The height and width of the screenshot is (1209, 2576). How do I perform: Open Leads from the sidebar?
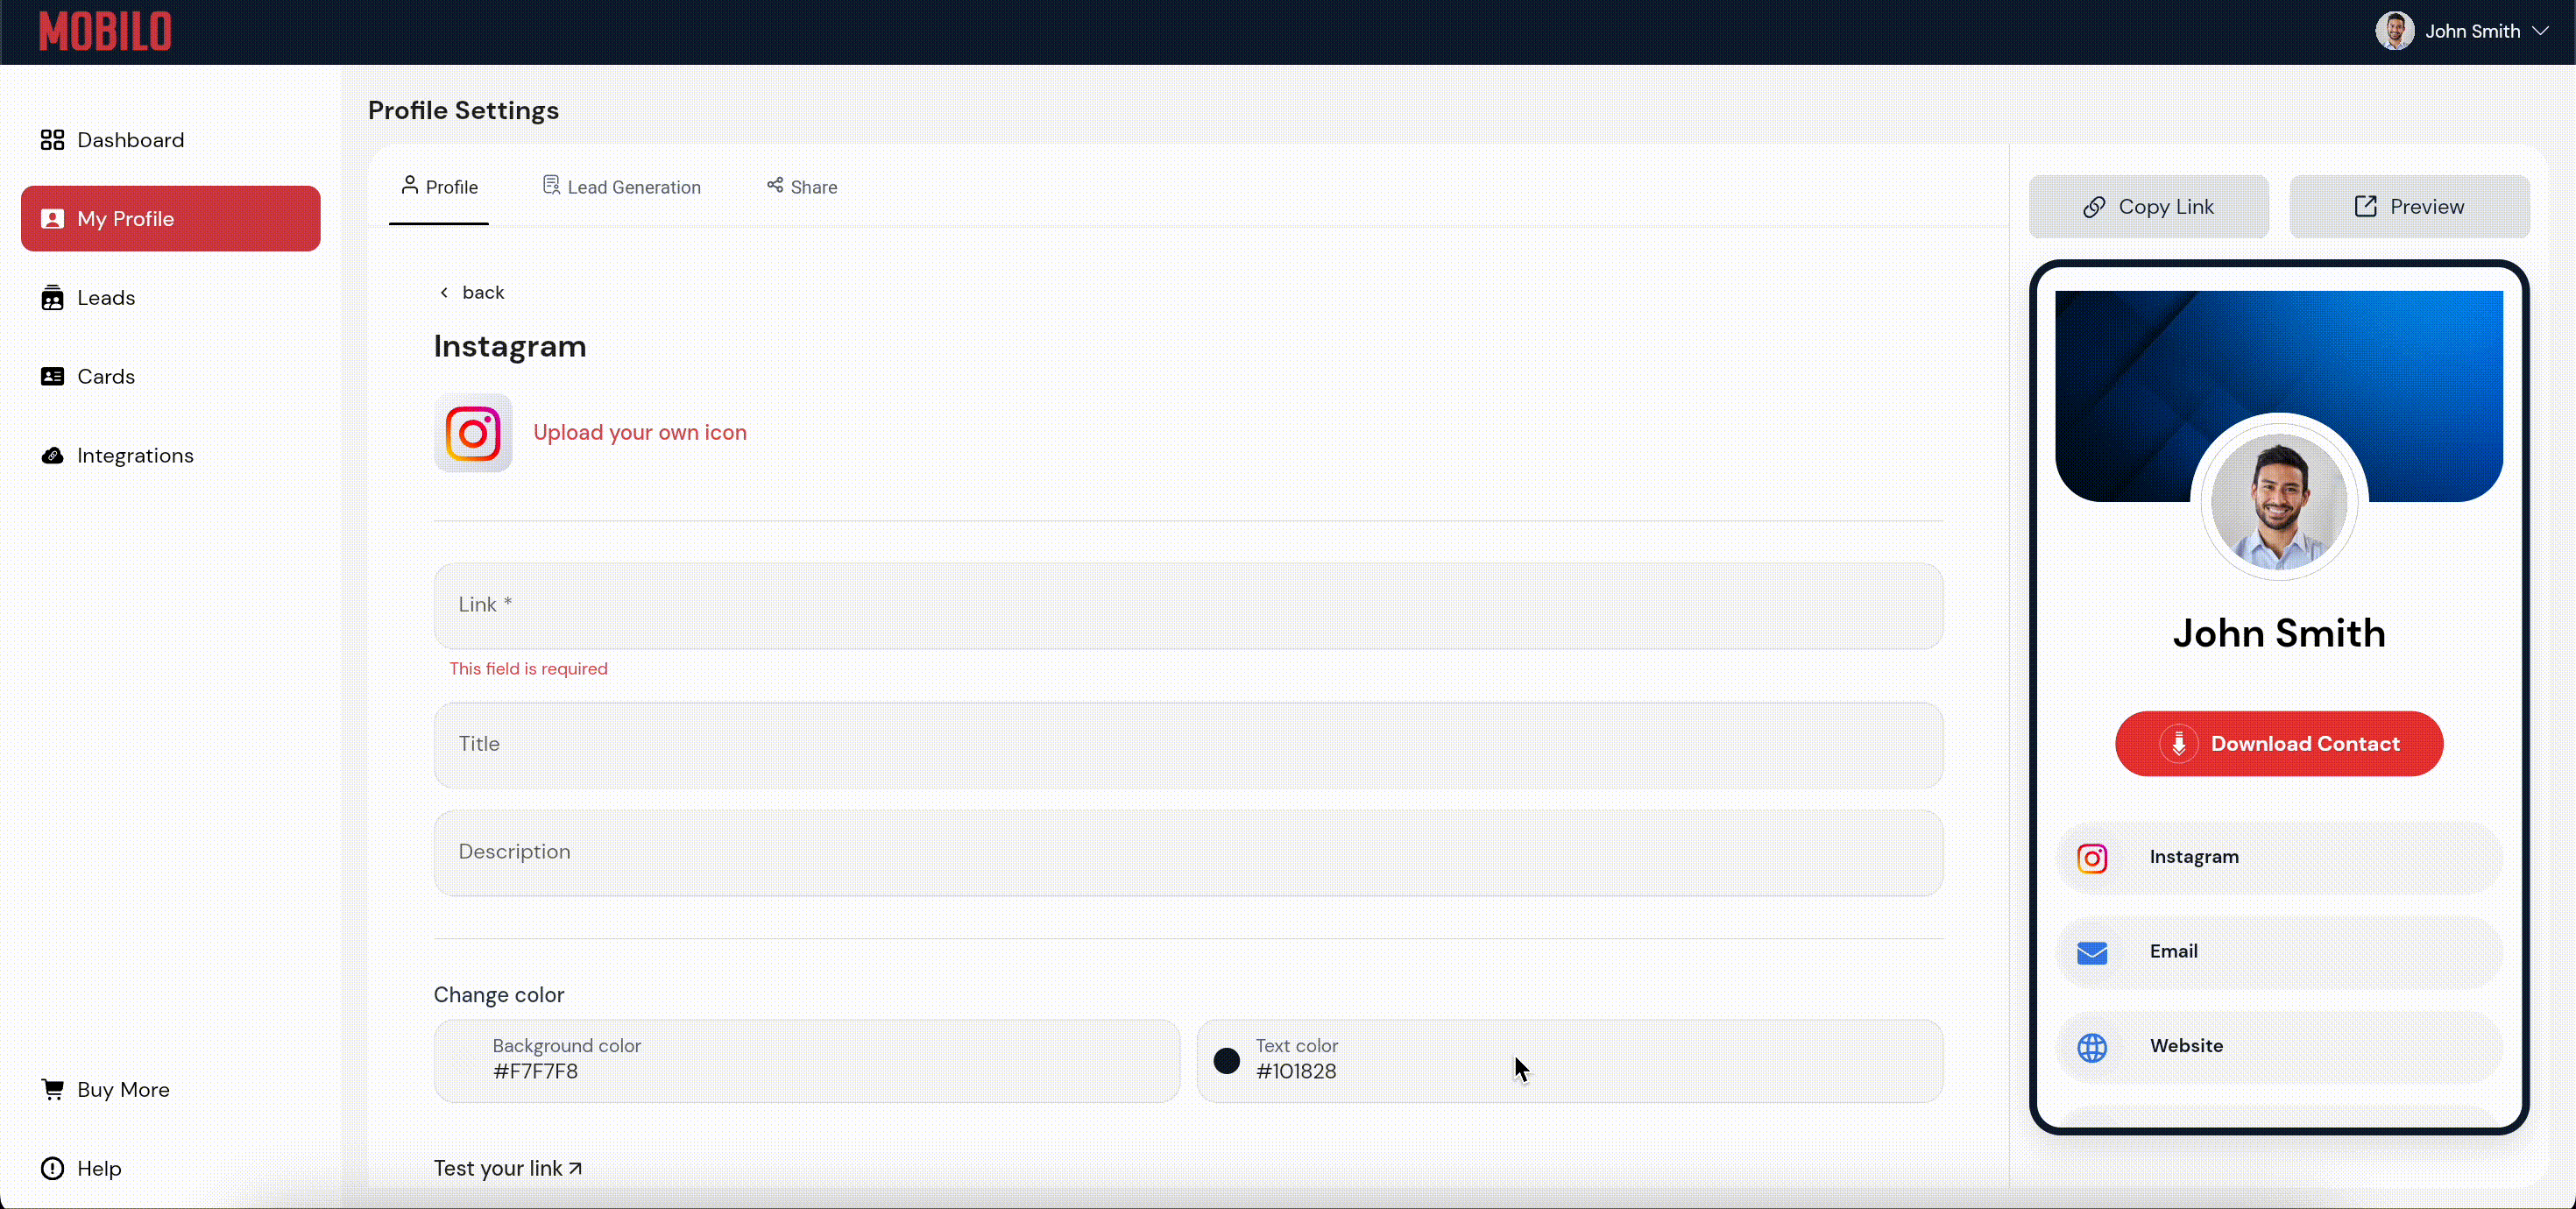point(105,298)
